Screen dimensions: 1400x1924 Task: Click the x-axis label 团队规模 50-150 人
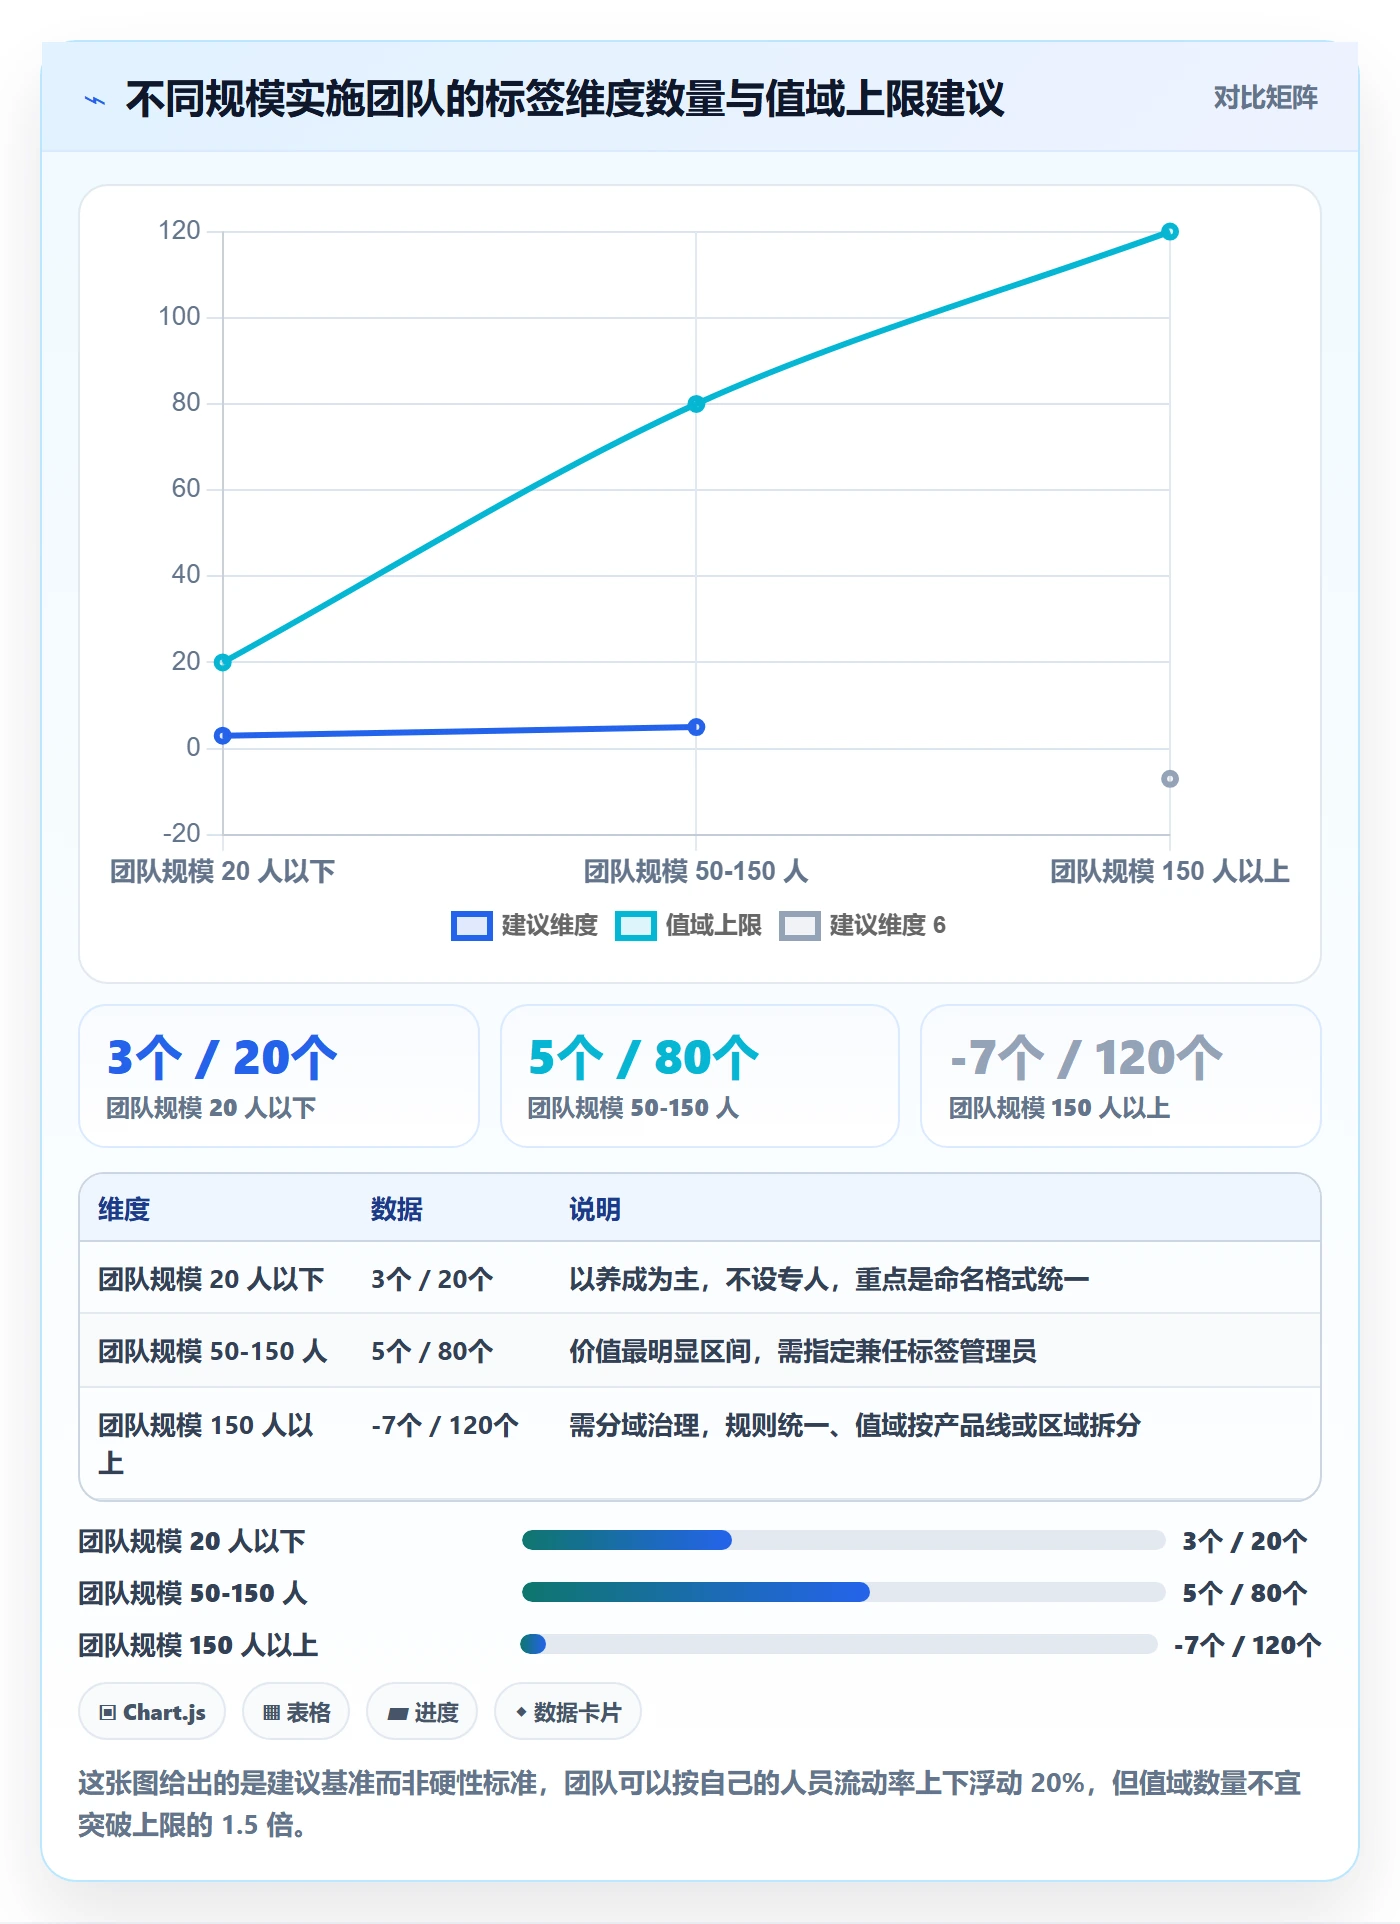(x=696, y=871)
